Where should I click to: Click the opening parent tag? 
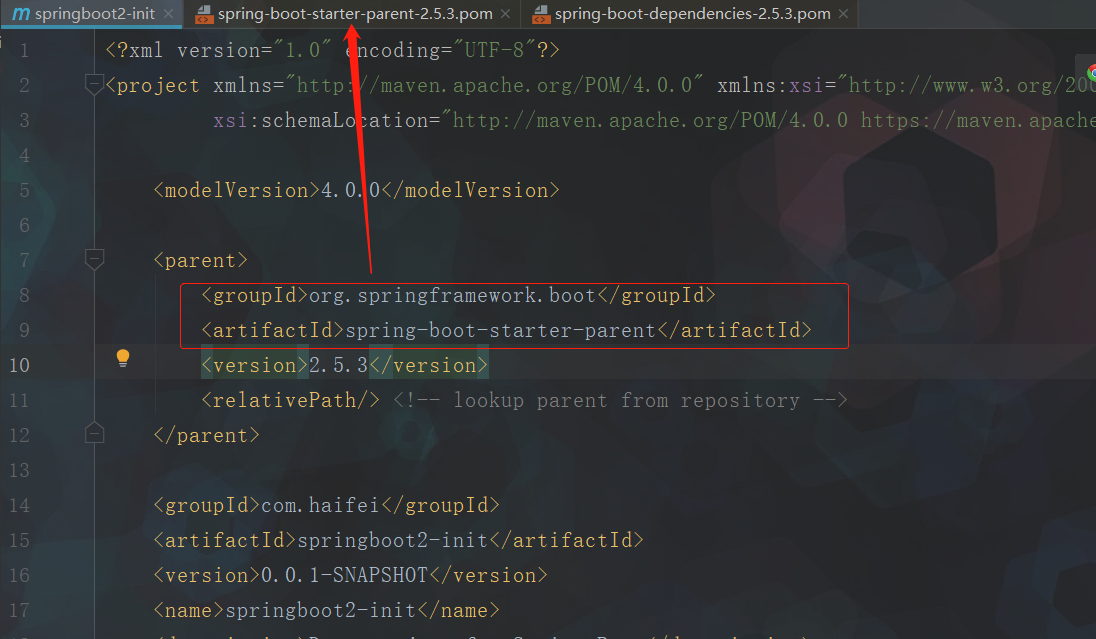click(x=201, y=260)
